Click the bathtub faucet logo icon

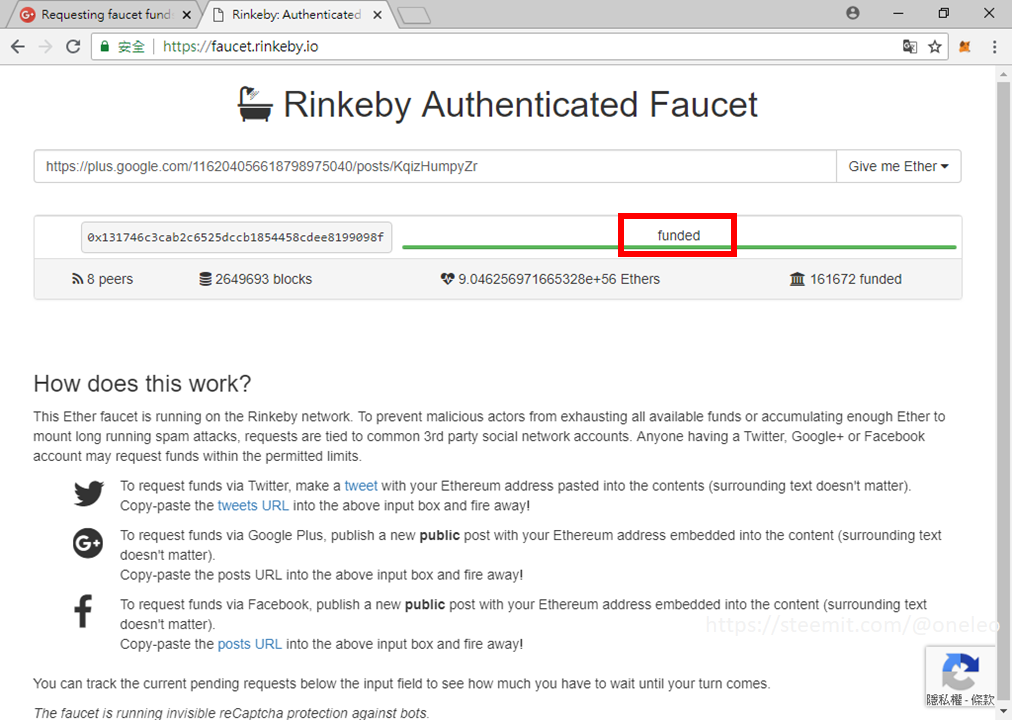tap(255, 104)
